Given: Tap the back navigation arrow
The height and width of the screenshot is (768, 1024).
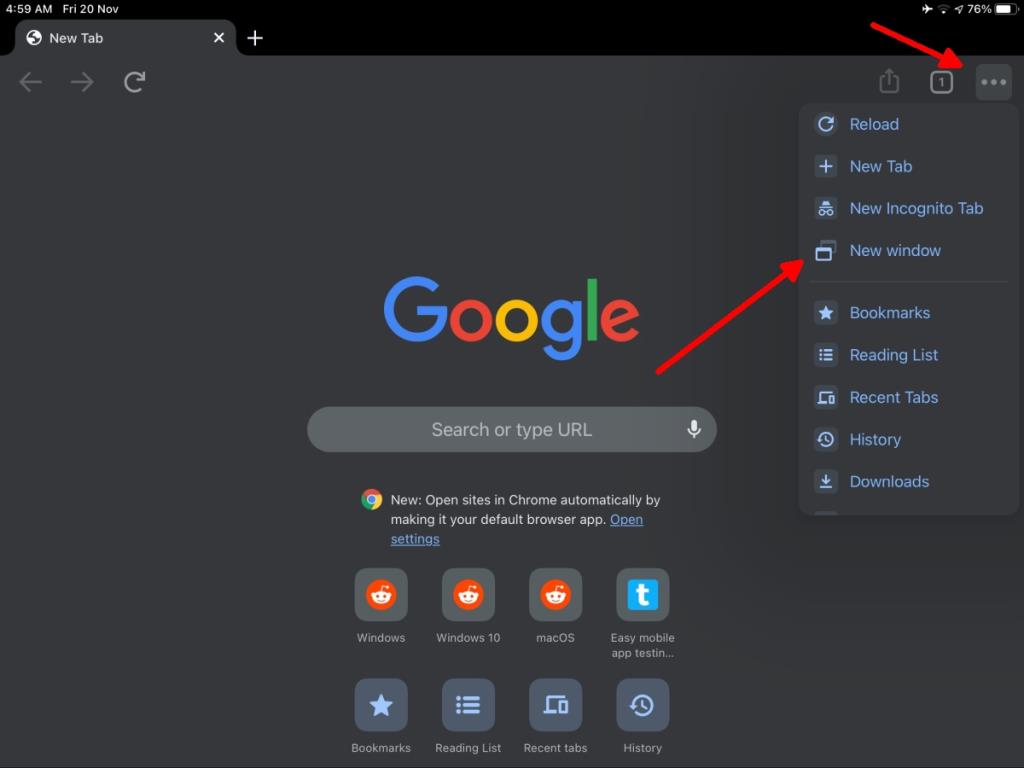Looking at the screenshot, I should tap(30, 81).
